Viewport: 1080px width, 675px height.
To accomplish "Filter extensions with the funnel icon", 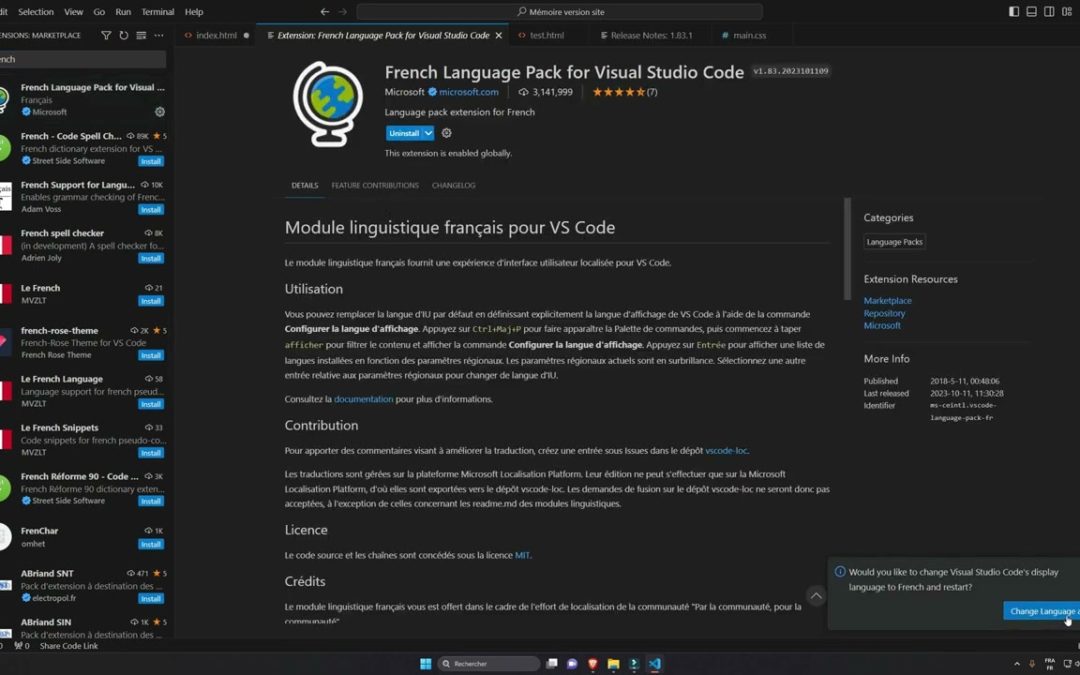I will coord(106,35).
